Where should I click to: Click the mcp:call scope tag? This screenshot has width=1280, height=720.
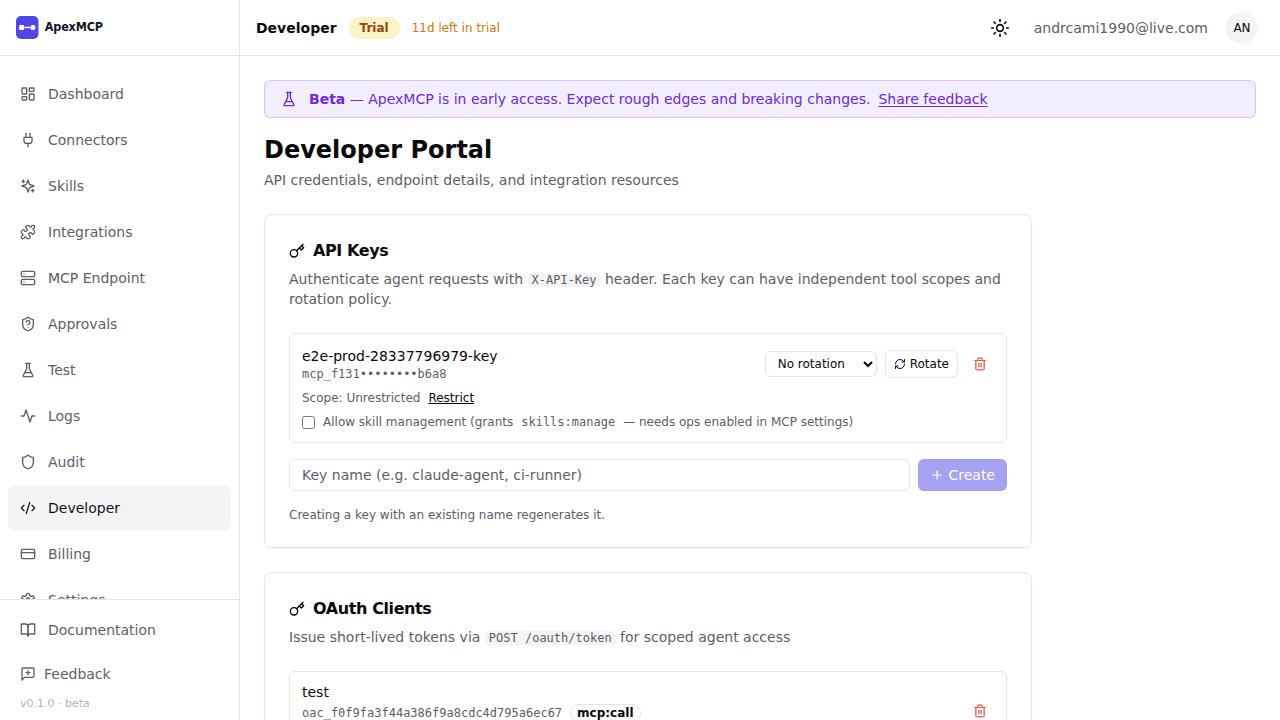tap(606, 713)
